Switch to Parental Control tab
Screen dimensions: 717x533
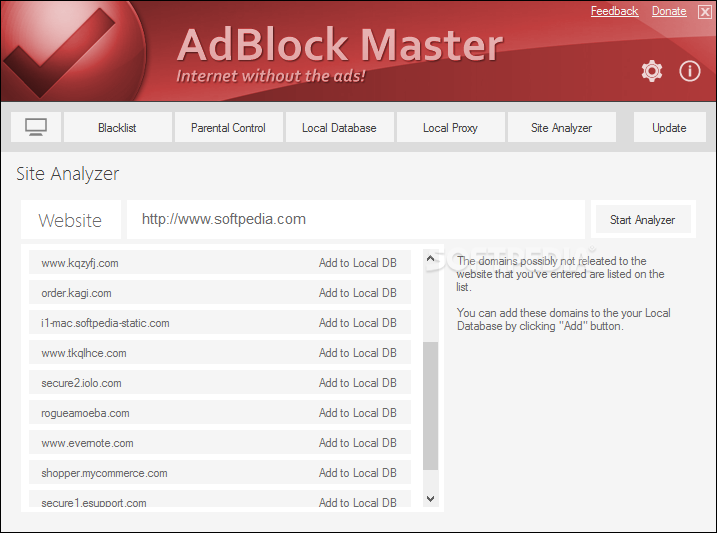(229, 127)
